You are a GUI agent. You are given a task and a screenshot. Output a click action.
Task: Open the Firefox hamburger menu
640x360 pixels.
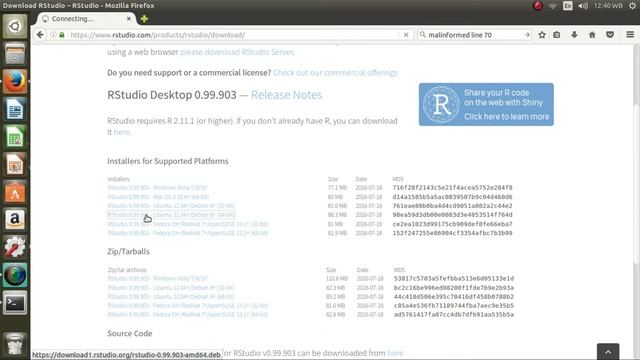click(x=630, y=35)
